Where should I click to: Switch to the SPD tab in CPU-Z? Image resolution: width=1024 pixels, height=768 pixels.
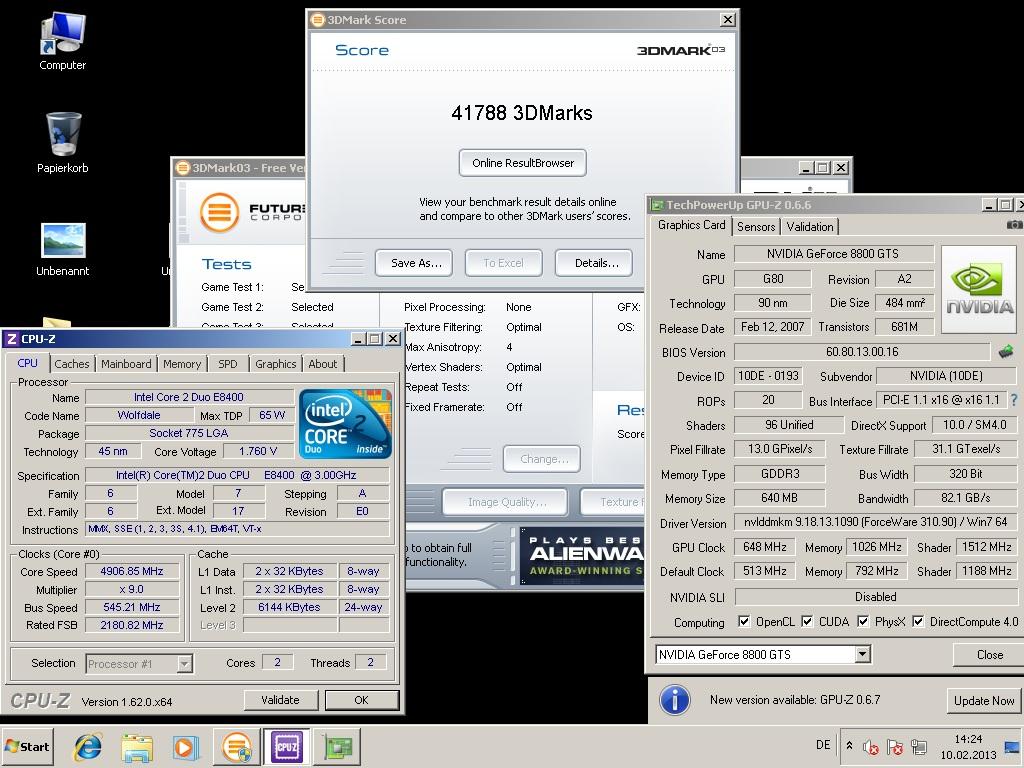pyautogui.click(x=228, y=364)
